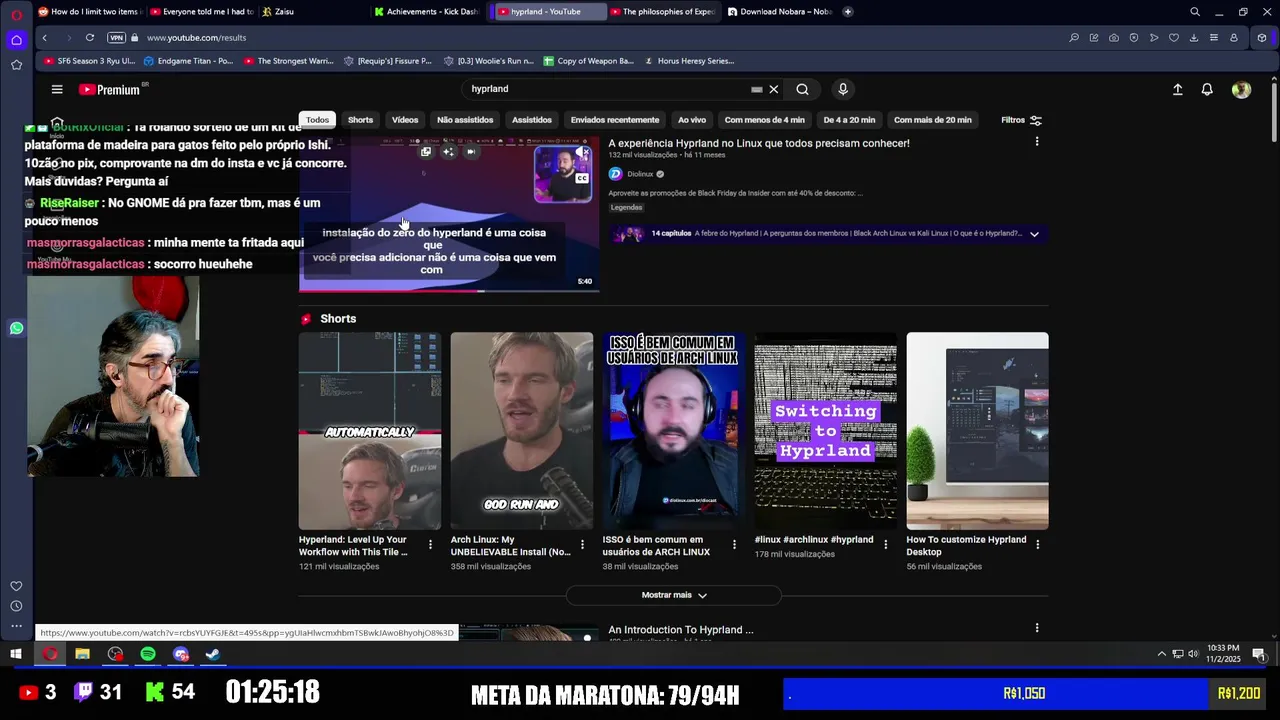The image size is (1280, 720).
Task: Select the Todos filter chip
Action: 317,120
